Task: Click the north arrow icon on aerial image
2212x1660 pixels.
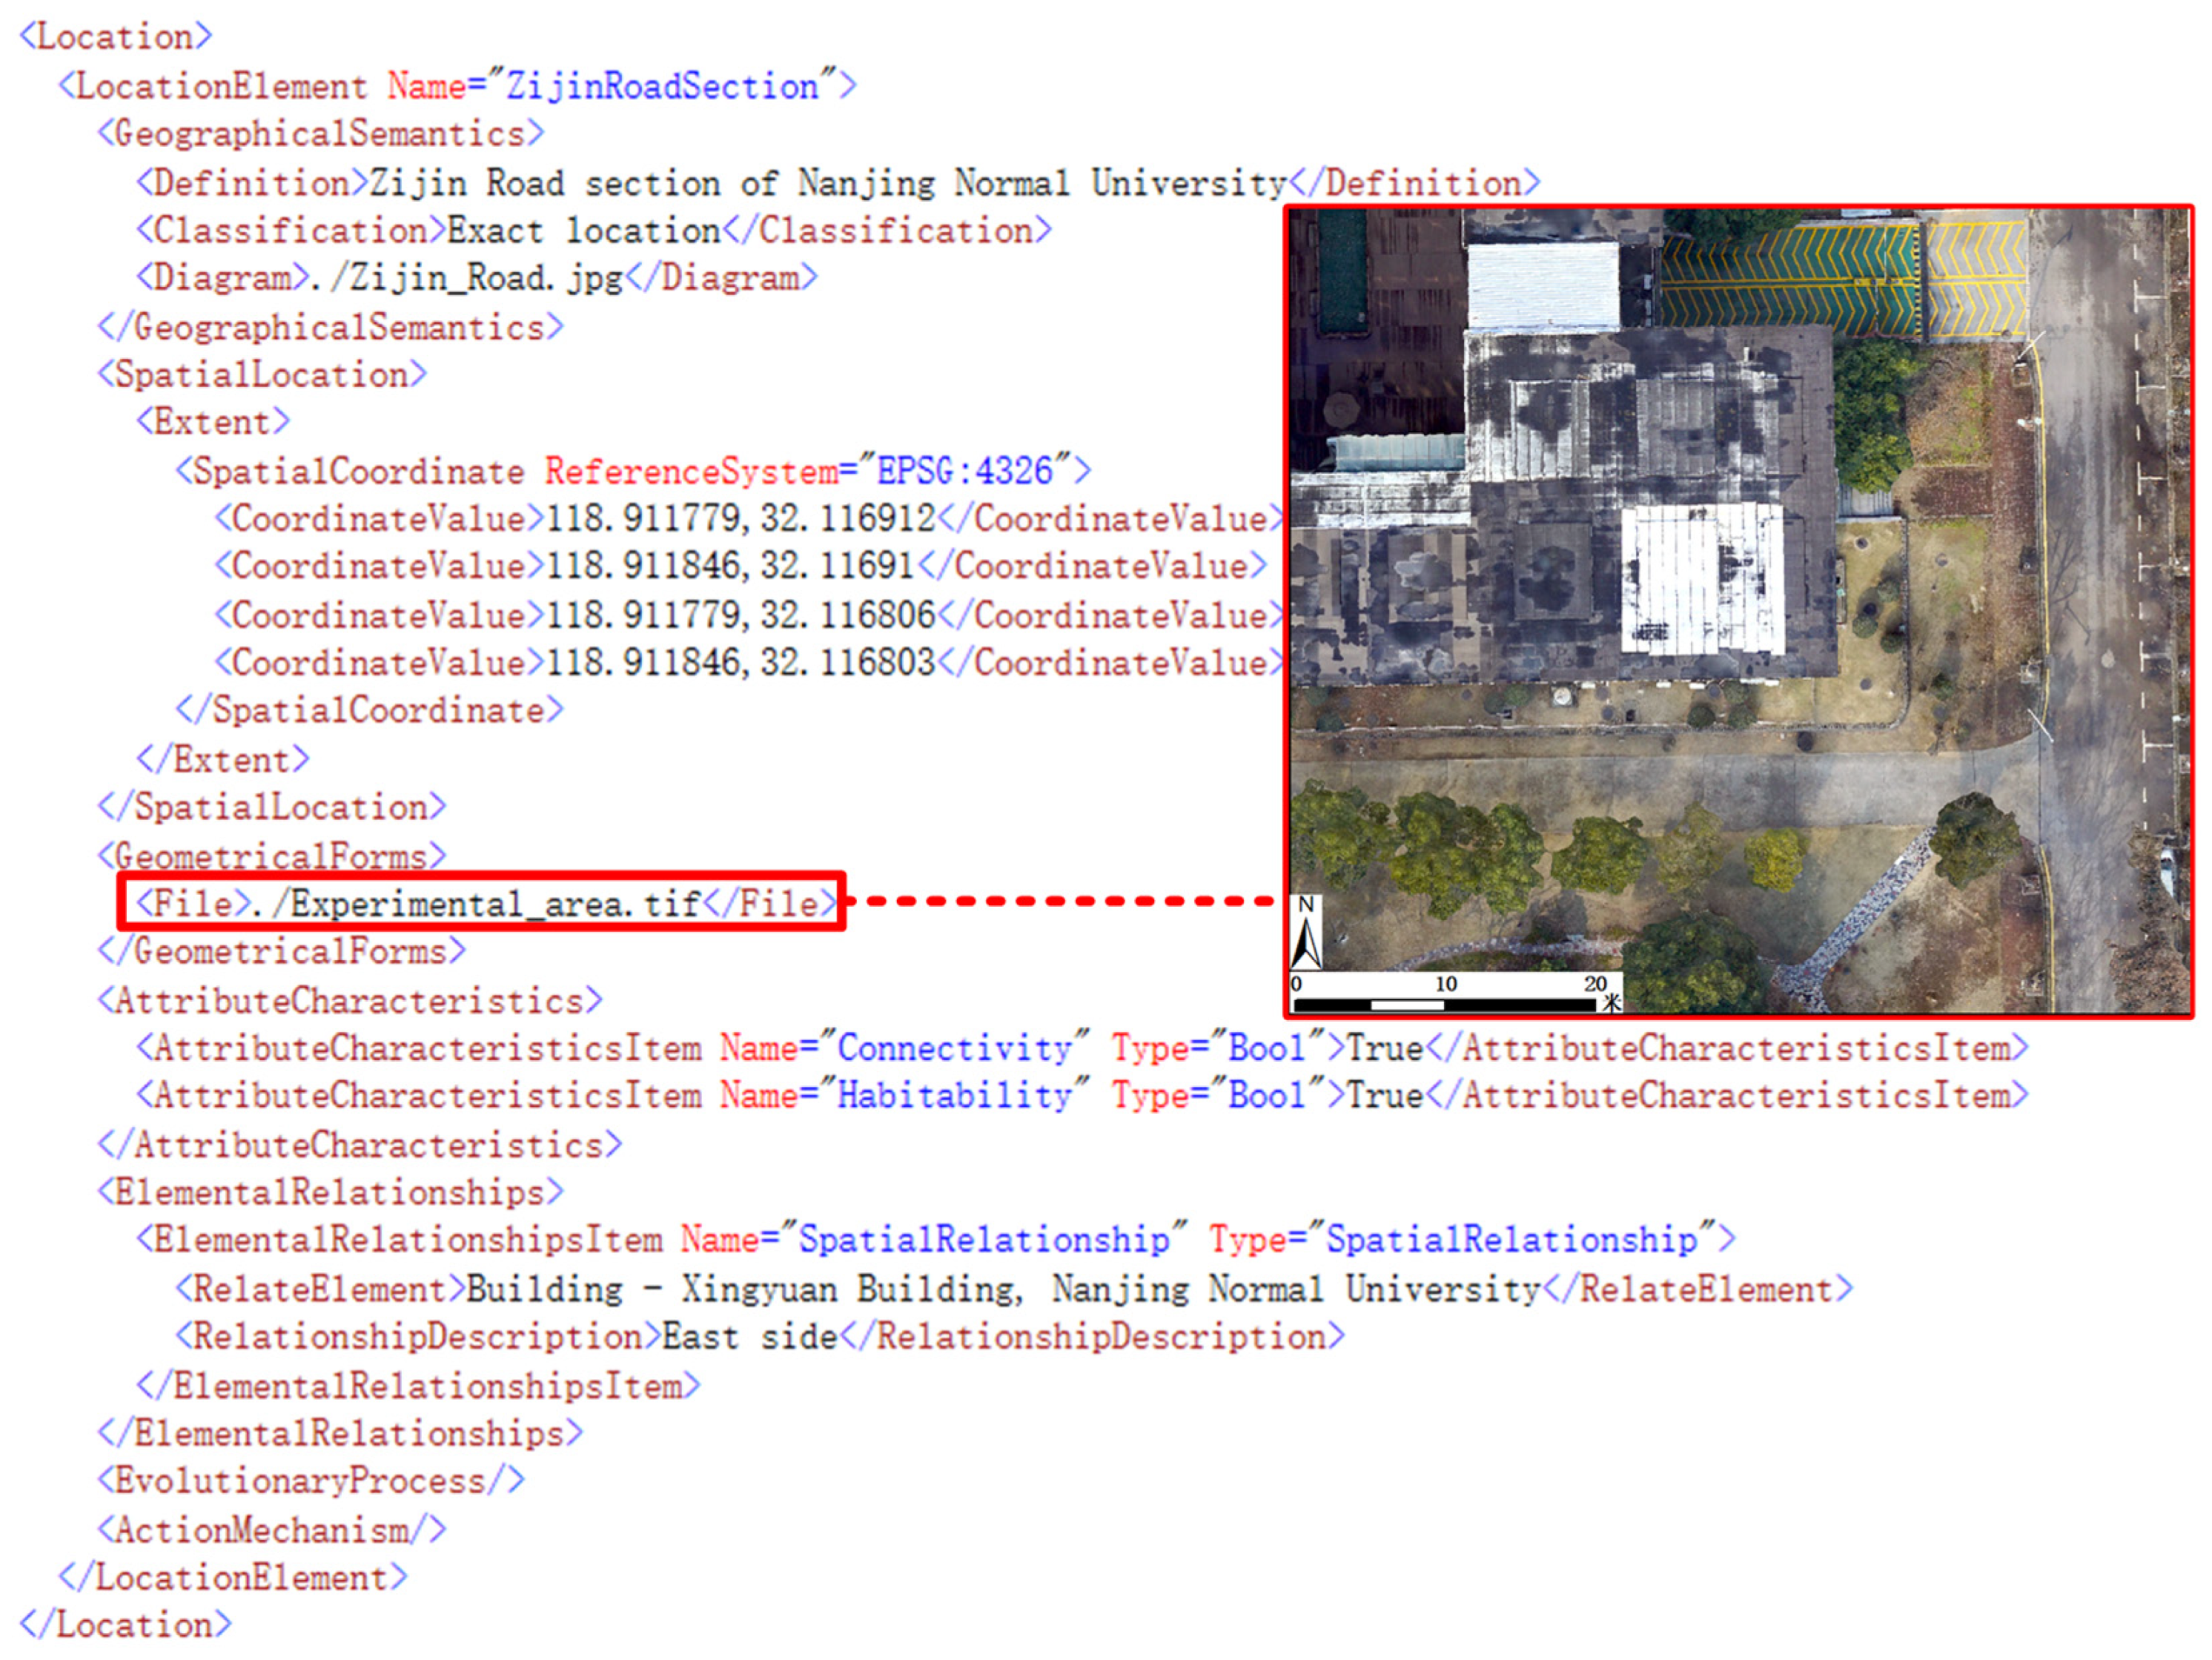Action: 1306,932
